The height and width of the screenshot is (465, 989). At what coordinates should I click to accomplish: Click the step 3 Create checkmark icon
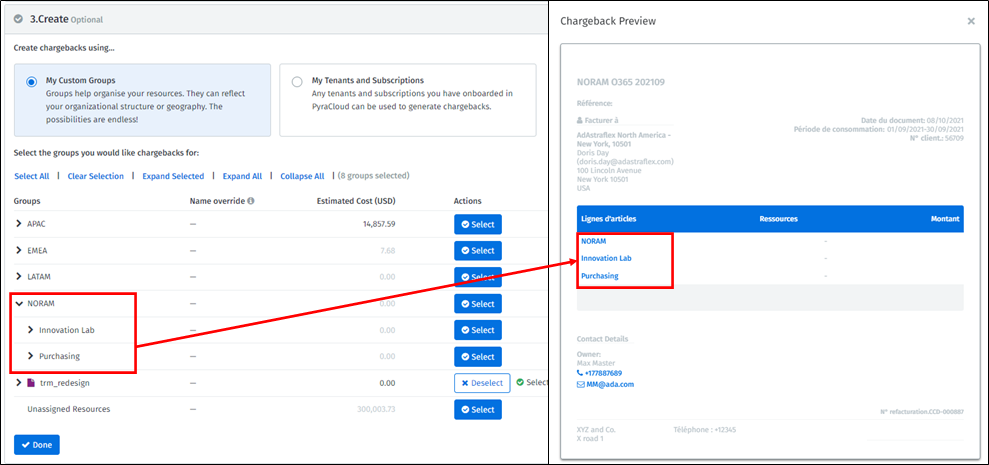pos(19,18)
